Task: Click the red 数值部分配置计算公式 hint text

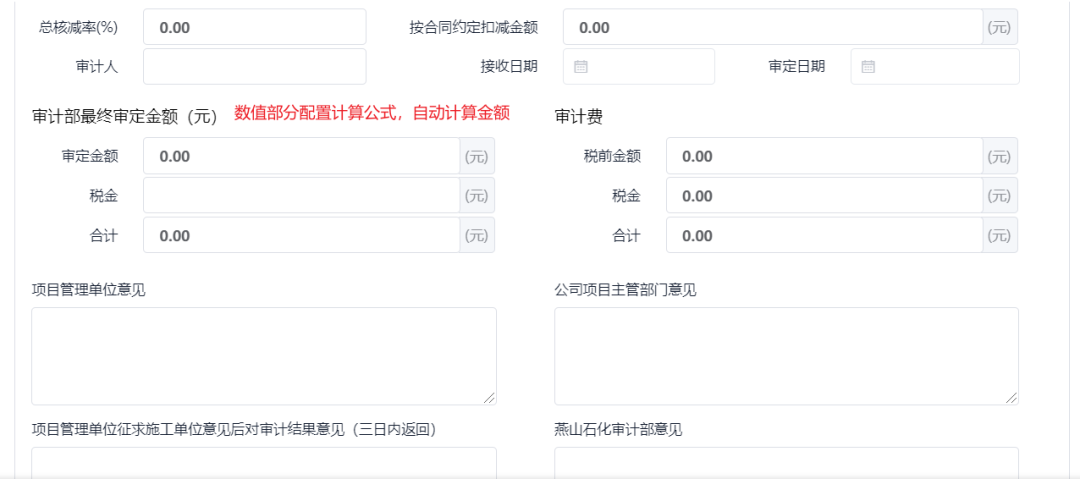Action: [372, 114]
